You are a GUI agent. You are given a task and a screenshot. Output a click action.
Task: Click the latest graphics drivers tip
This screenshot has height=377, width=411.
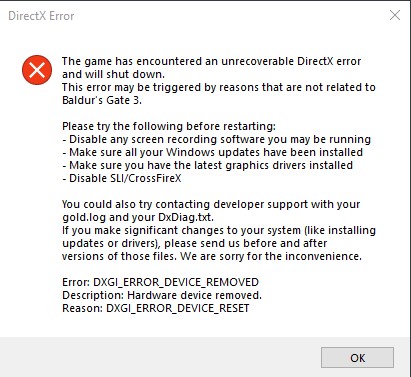click(207, 165)
